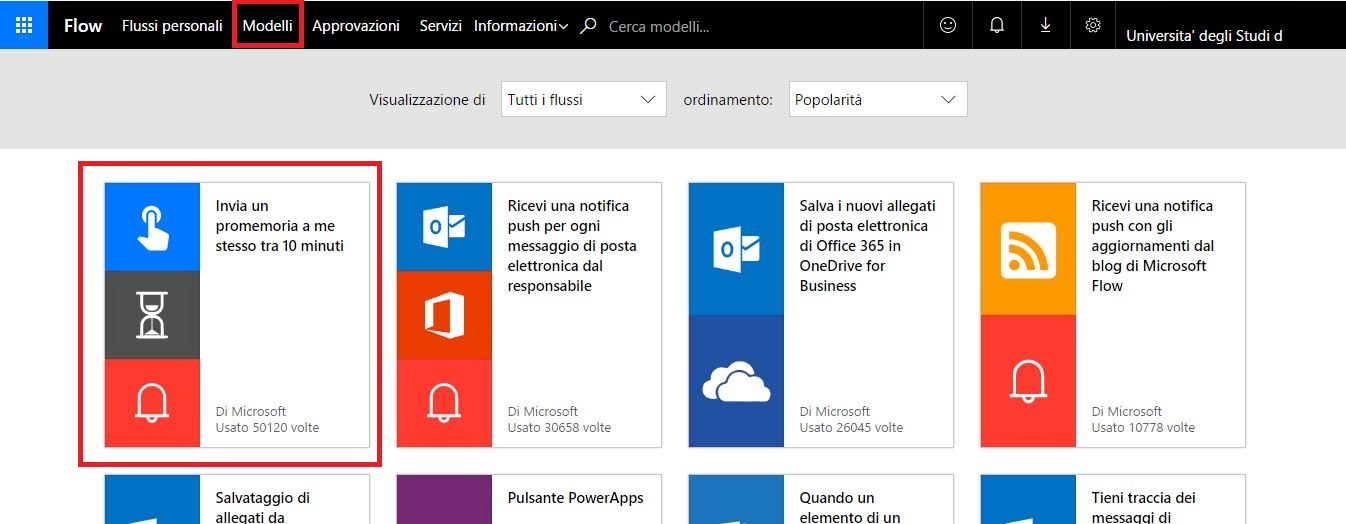Click Usato 10778 volte text
Screen dimensions: 1346x524
tap(1143, 427)
